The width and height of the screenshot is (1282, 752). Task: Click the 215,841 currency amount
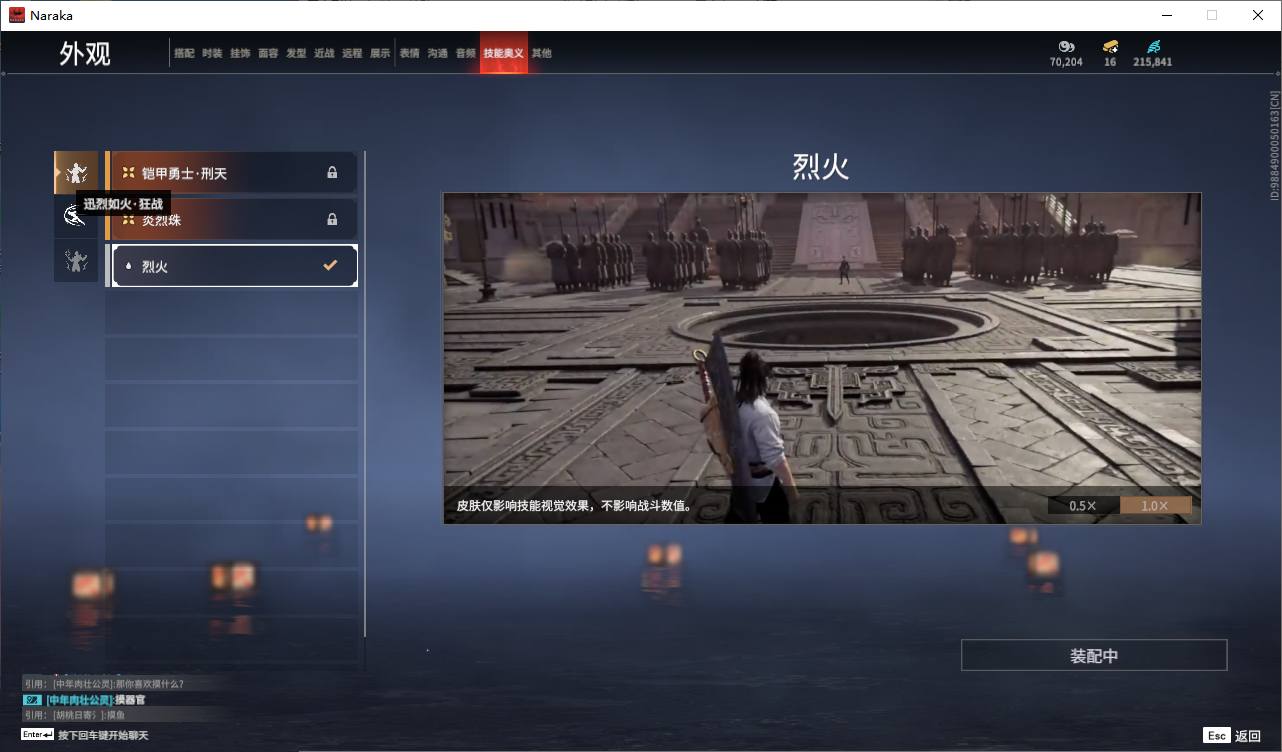point(1153,62)
